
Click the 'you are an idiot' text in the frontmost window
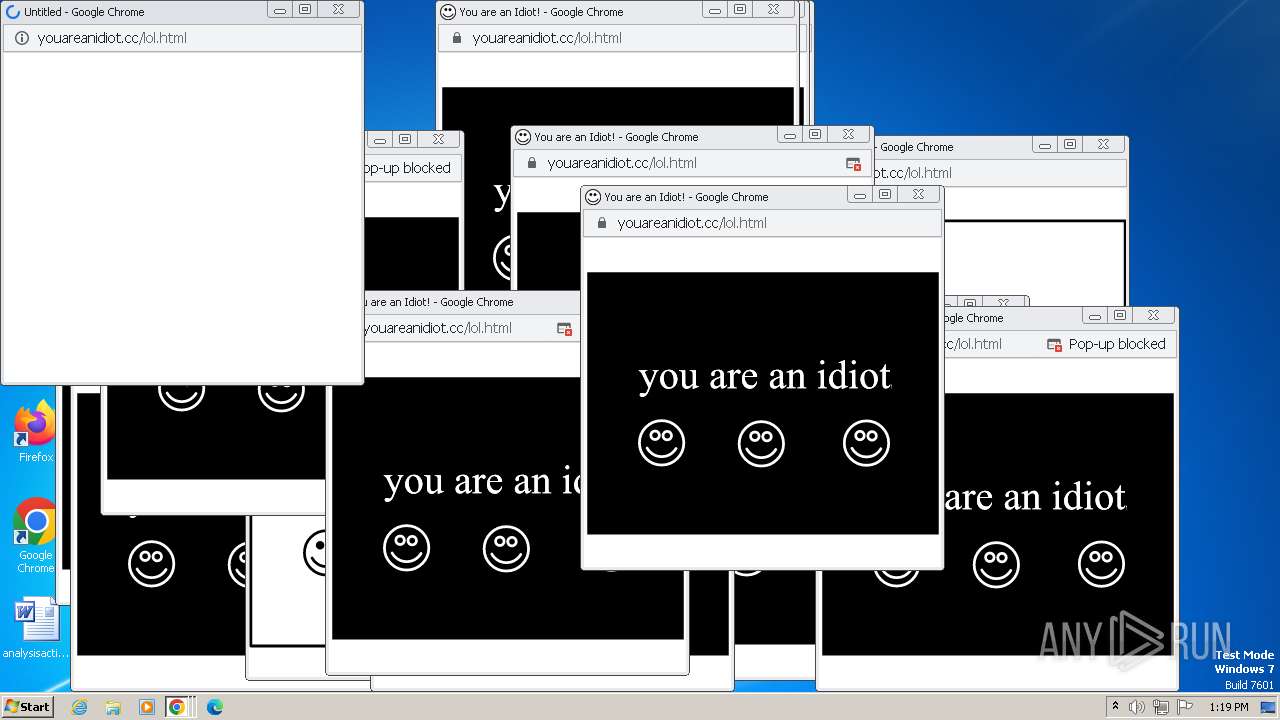pos(764,376)
